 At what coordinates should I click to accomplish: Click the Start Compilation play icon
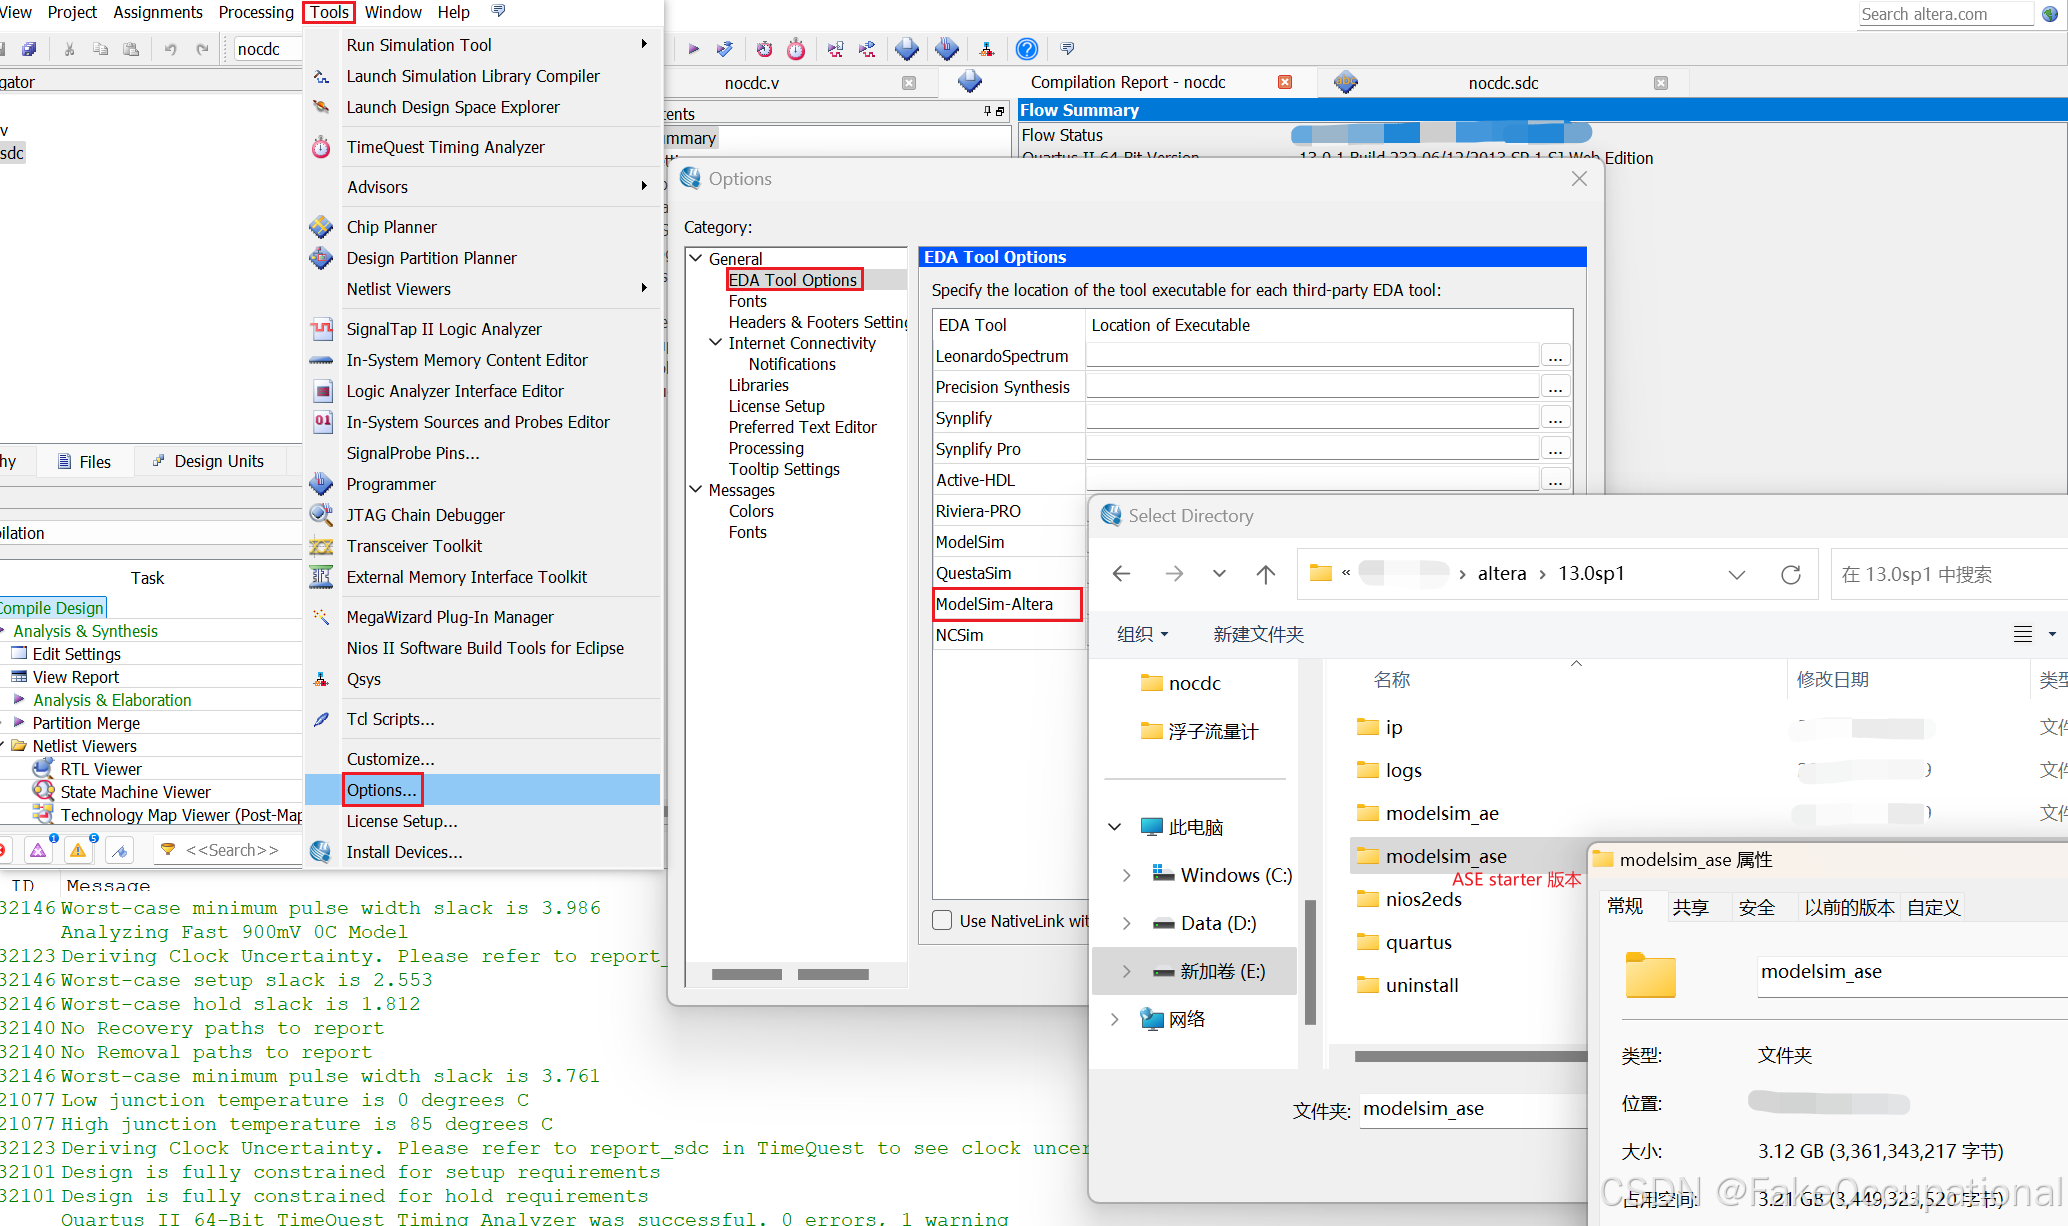[693, 48]
